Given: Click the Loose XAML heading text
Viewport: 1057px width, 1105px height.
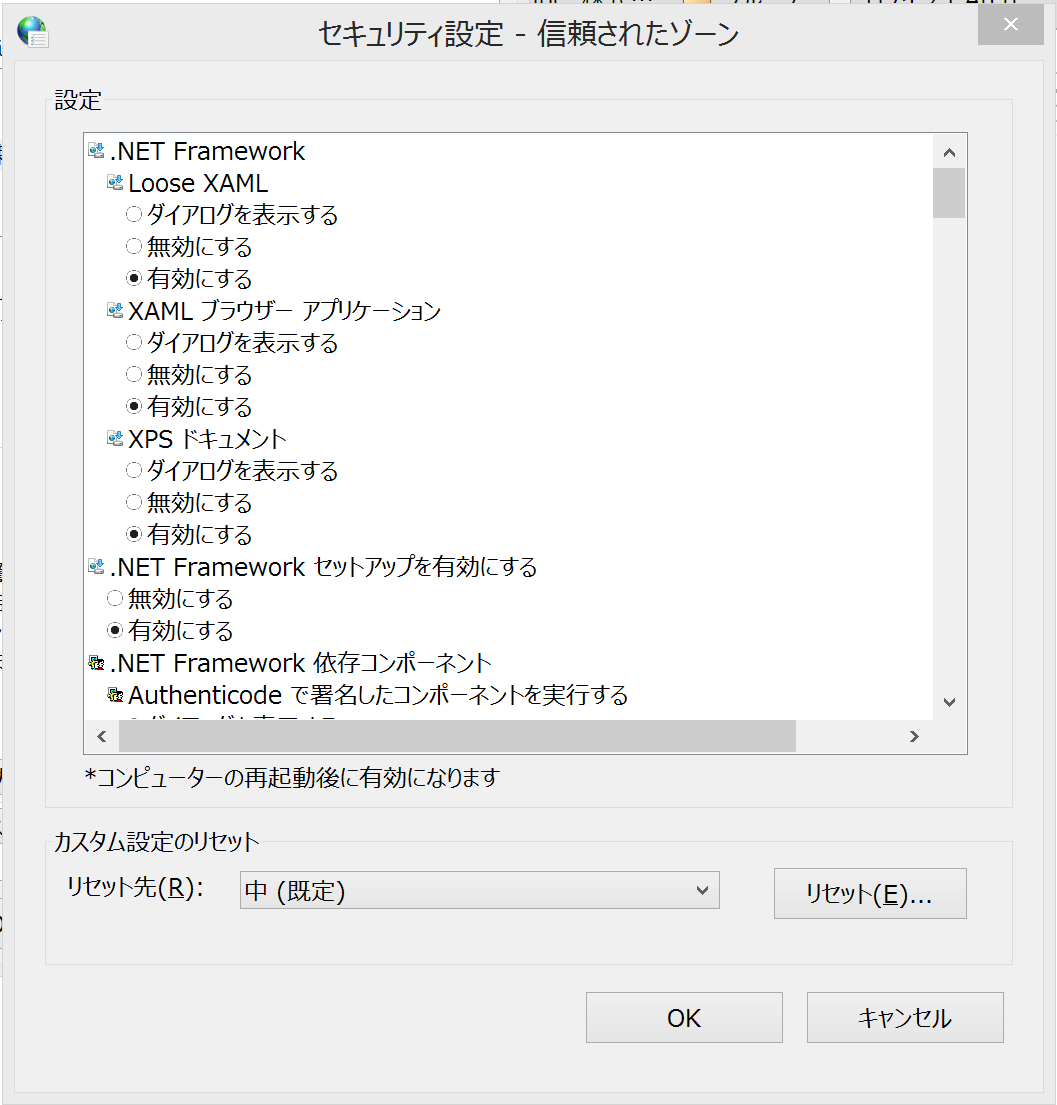Looking at the screenshot, I should click(198, 183).
